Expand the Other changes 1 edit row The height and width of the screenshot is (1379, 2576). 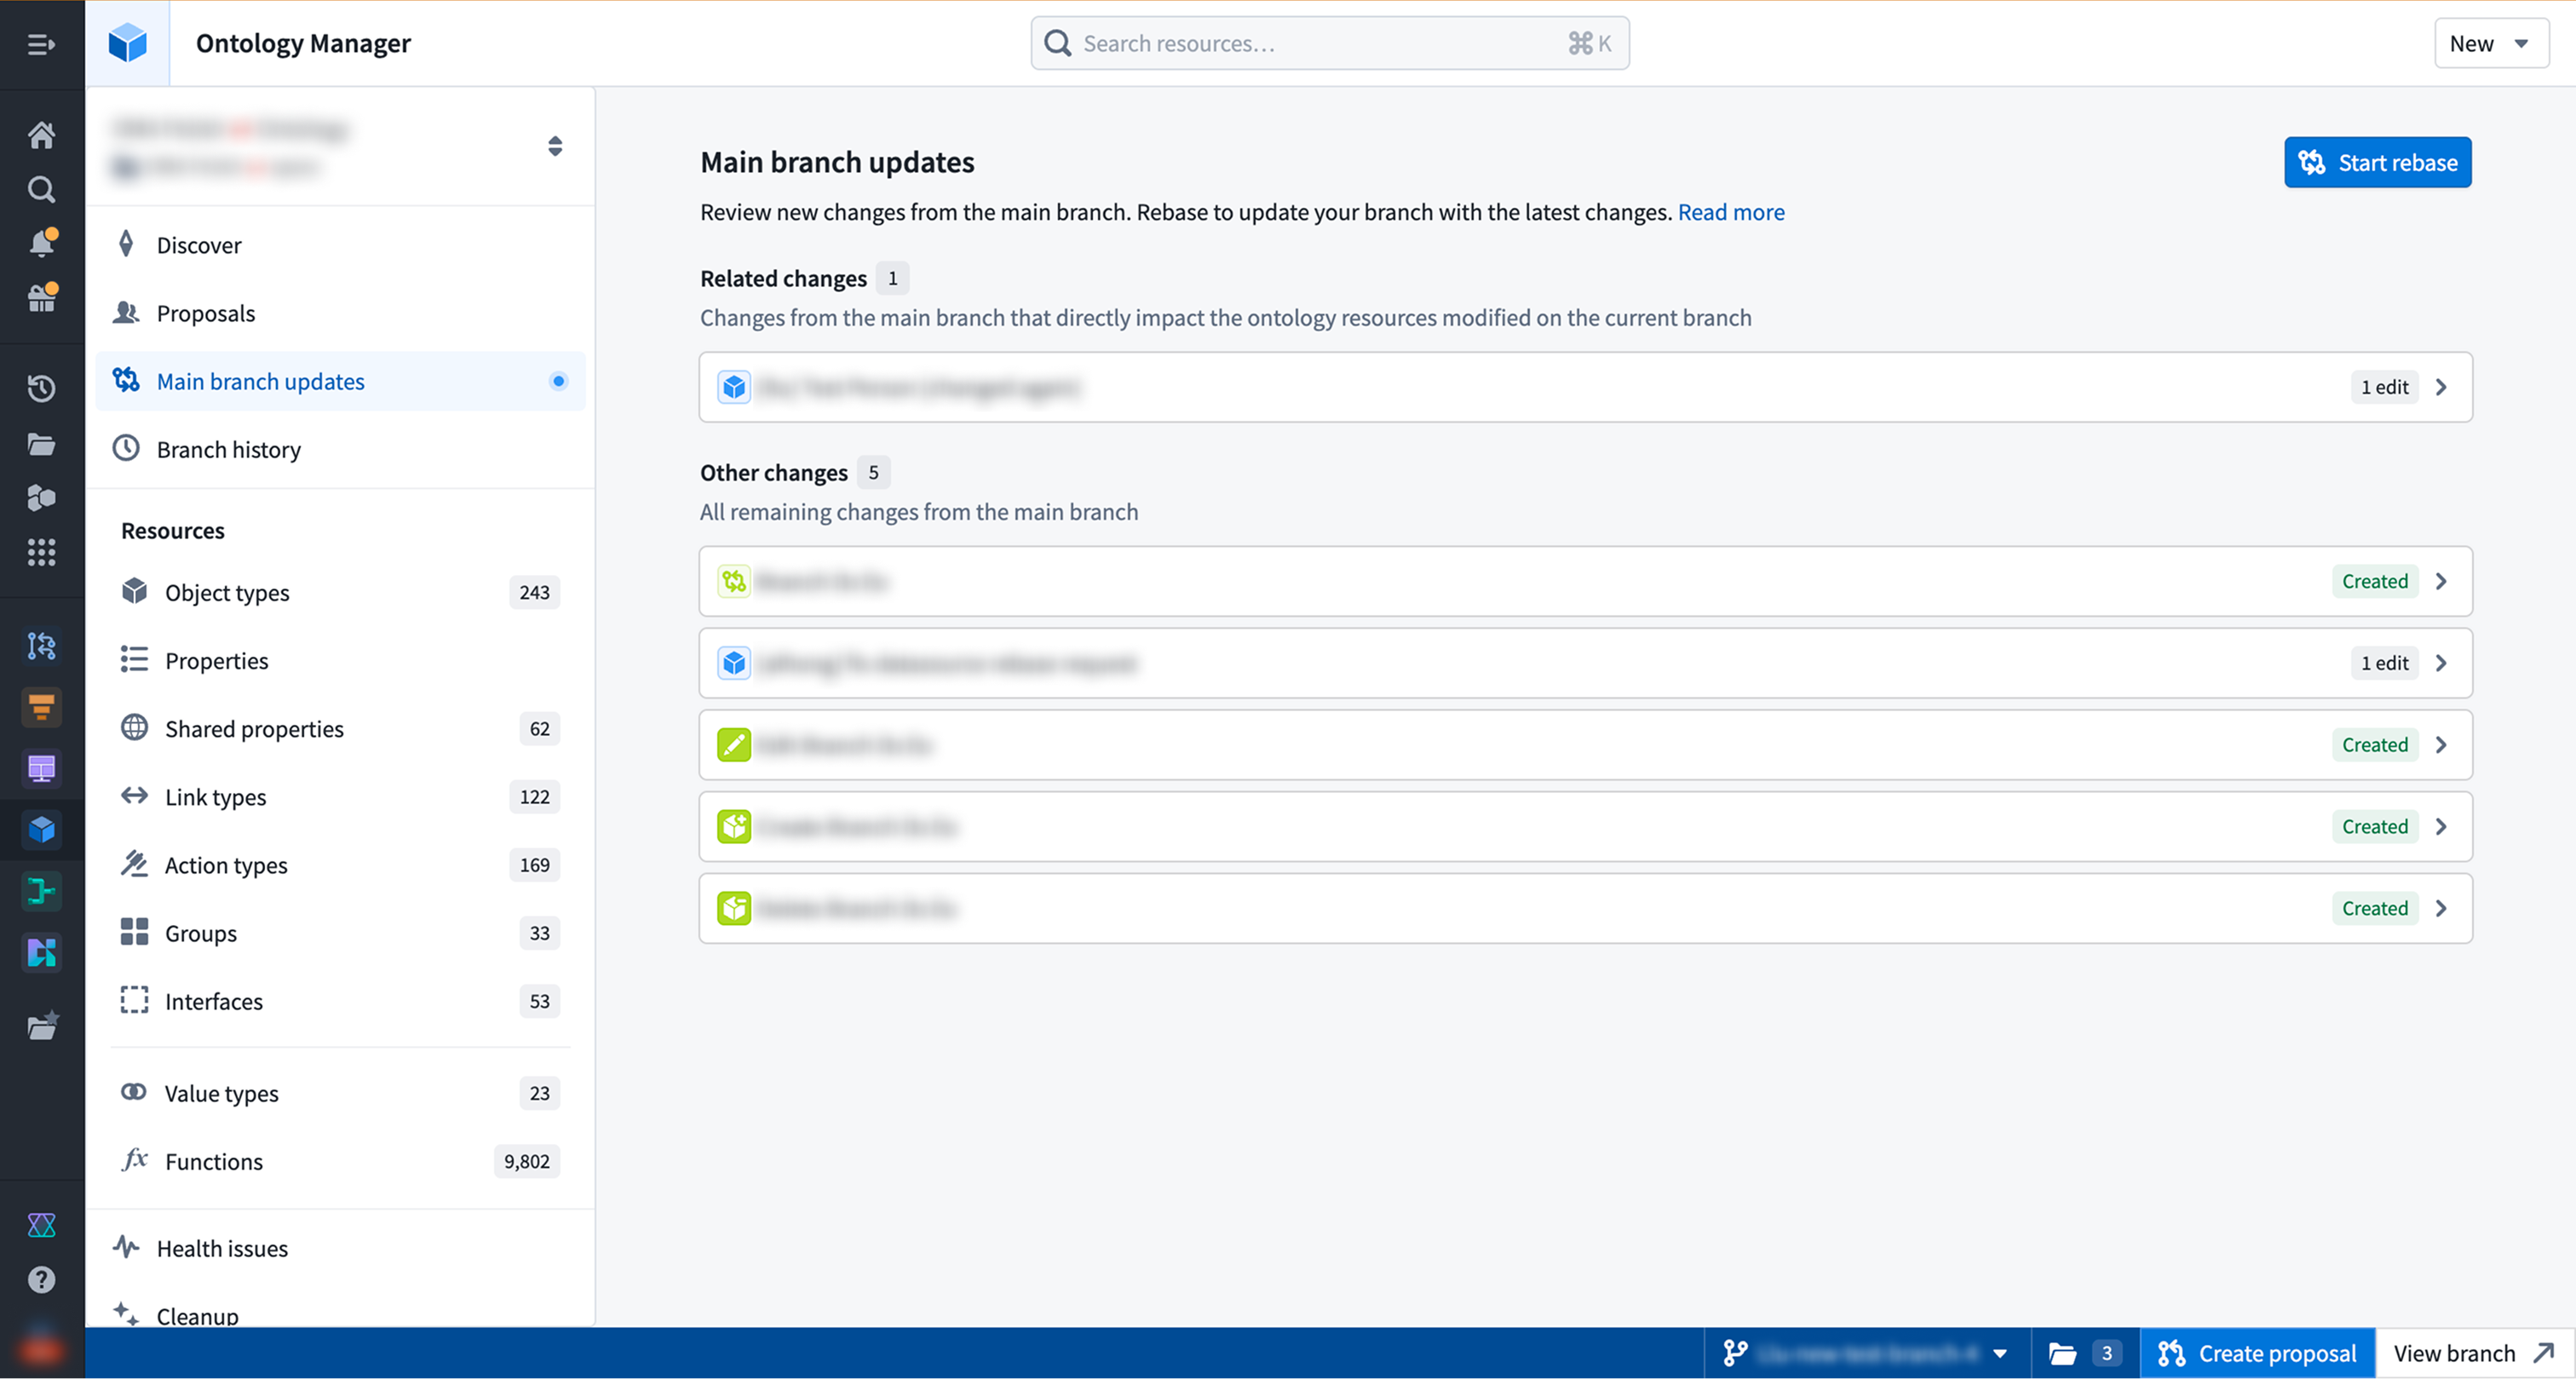pos(1585,663)
